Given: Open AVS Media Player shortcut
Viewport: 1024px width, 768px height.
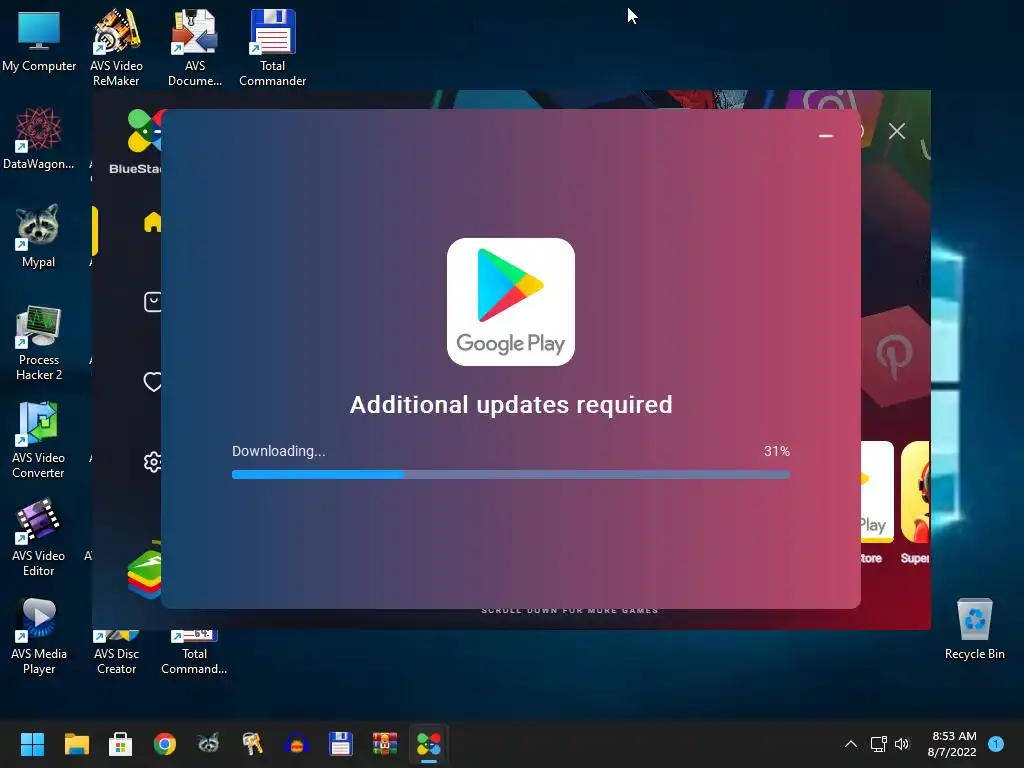Looking at the screenshot, I should (39, 636).
